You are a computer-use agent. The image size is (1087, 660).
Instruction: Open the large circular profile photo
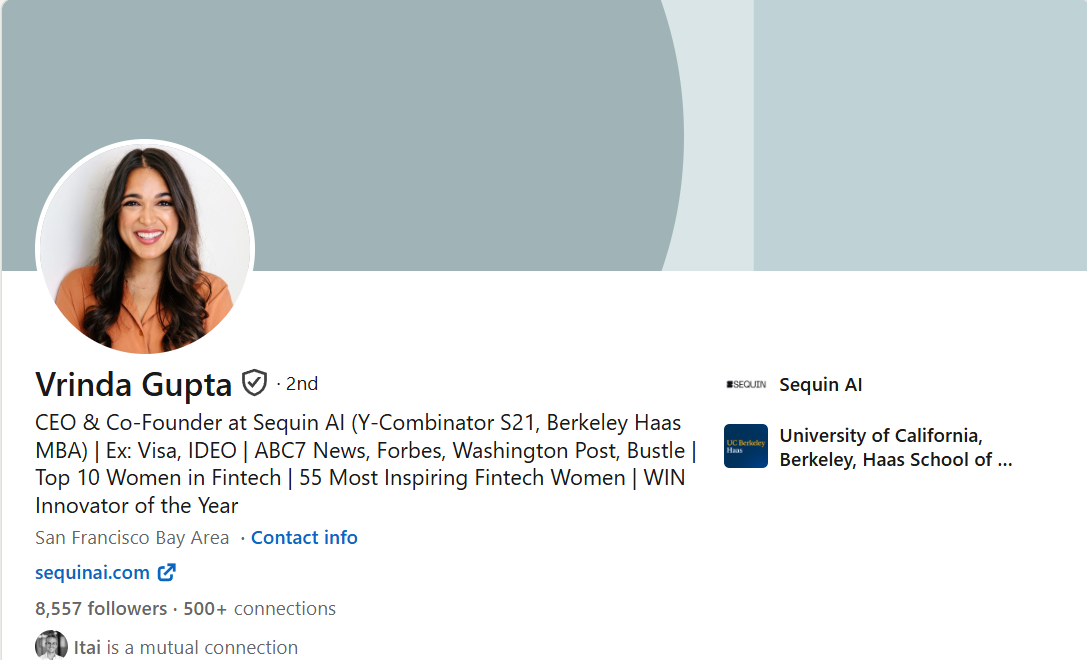tap(145, 247)
